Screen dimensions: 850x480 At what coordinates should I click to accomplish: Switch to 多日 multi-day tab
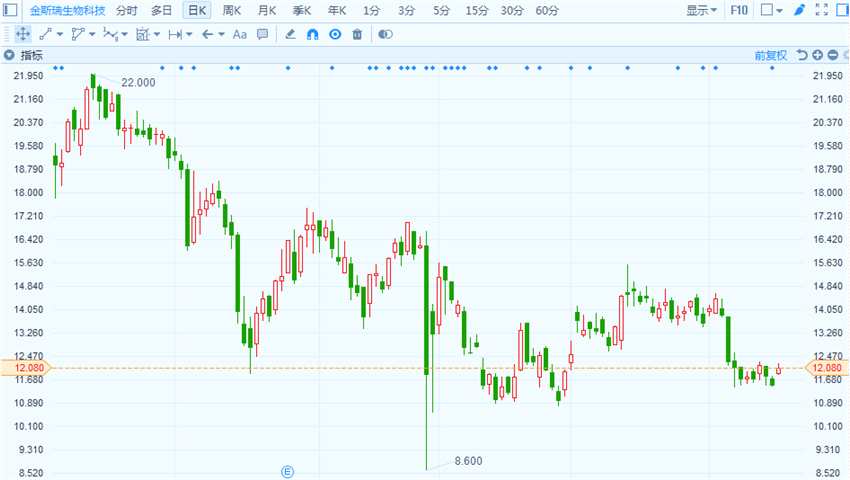tap(161, 10)
